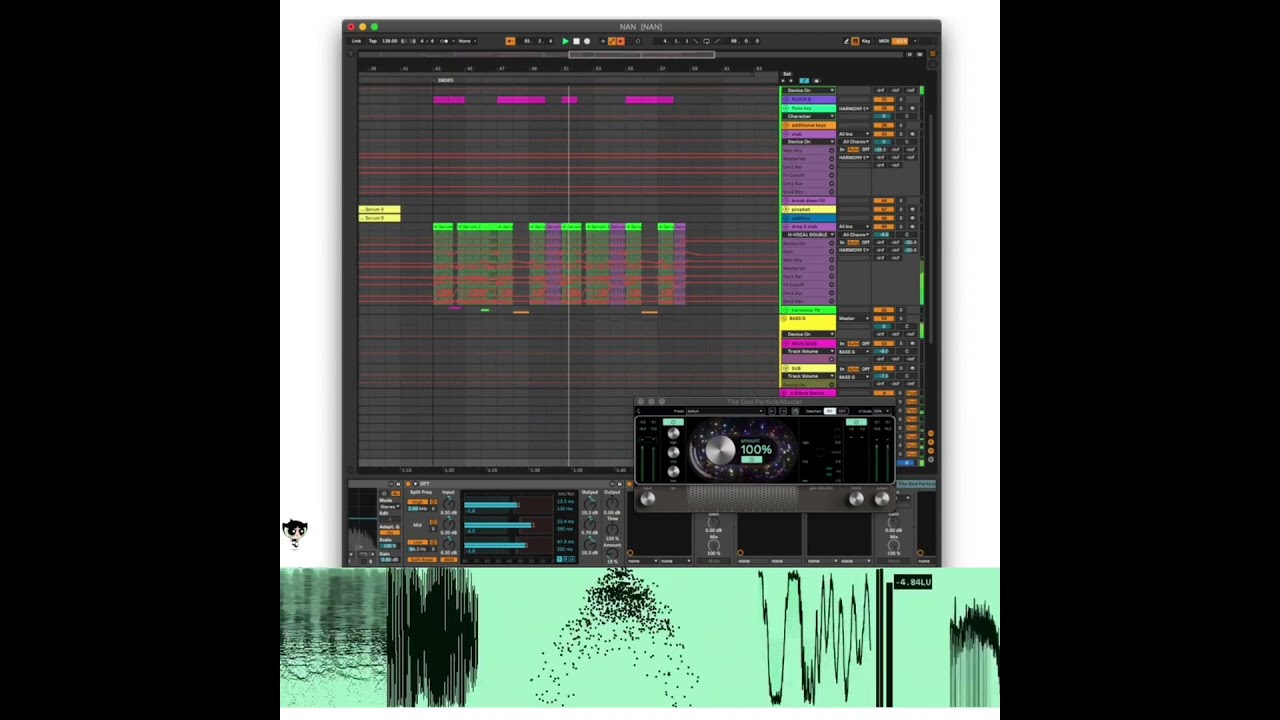Open the Character automation chooser dropdown
Screen dimensions: 1280x720
pos(808,116)
